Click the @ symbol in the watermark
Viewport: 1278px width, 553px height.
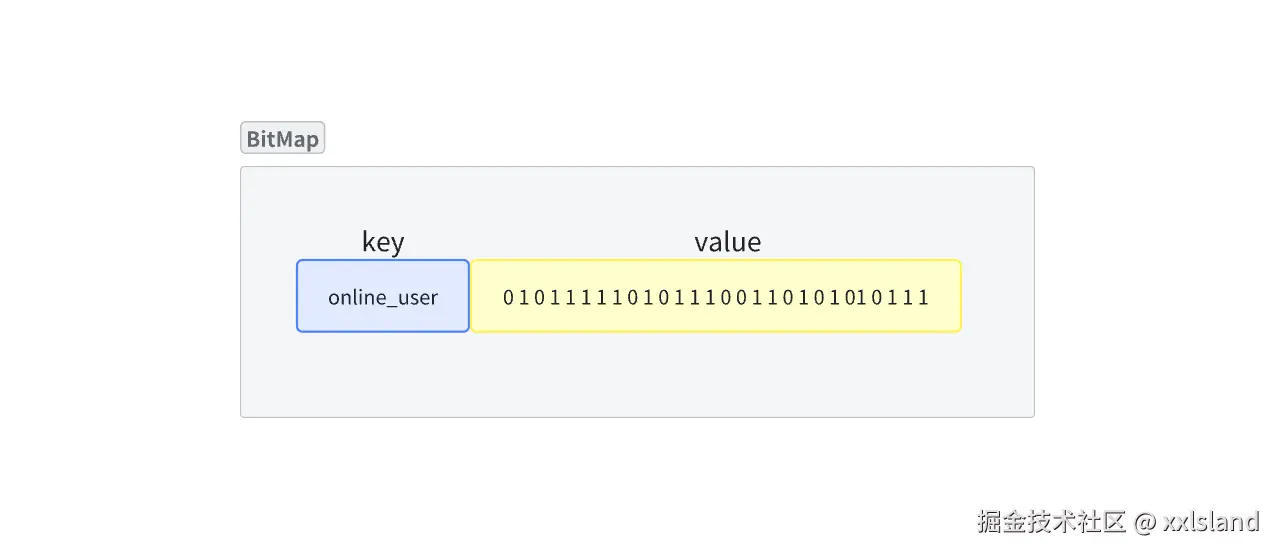pos(1146,521)
